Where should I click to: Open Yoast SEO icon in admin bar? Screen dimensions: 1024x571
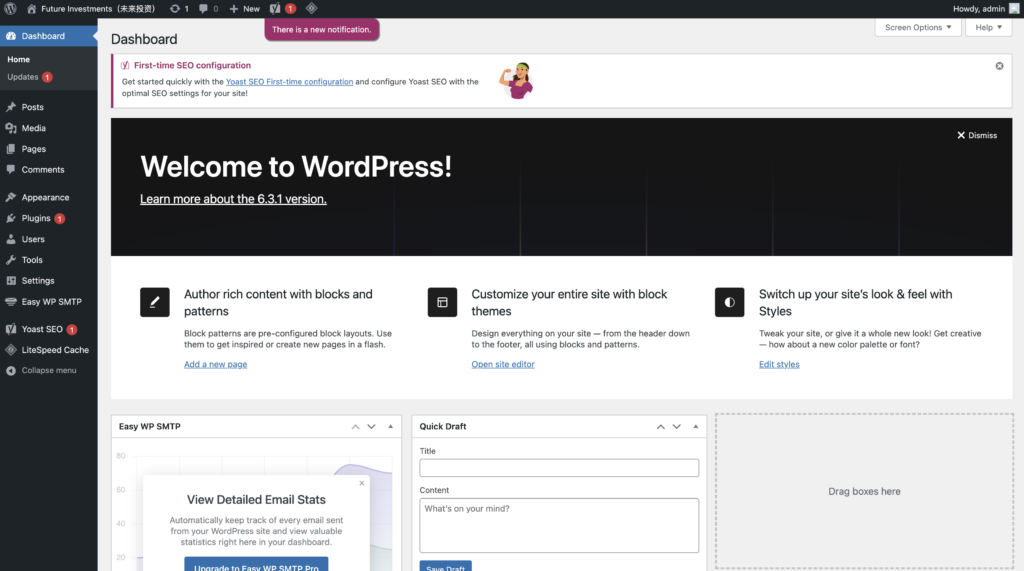[x=282, y=8]
